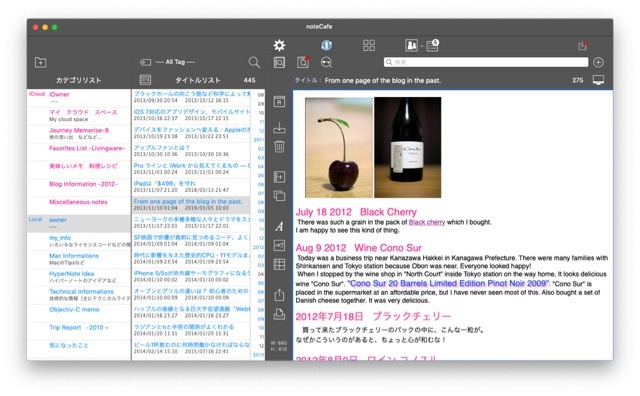Toggle the list layout icon beside タイトルリスト
Viewport: 640px width, 396px height.
tap(145, 80)
